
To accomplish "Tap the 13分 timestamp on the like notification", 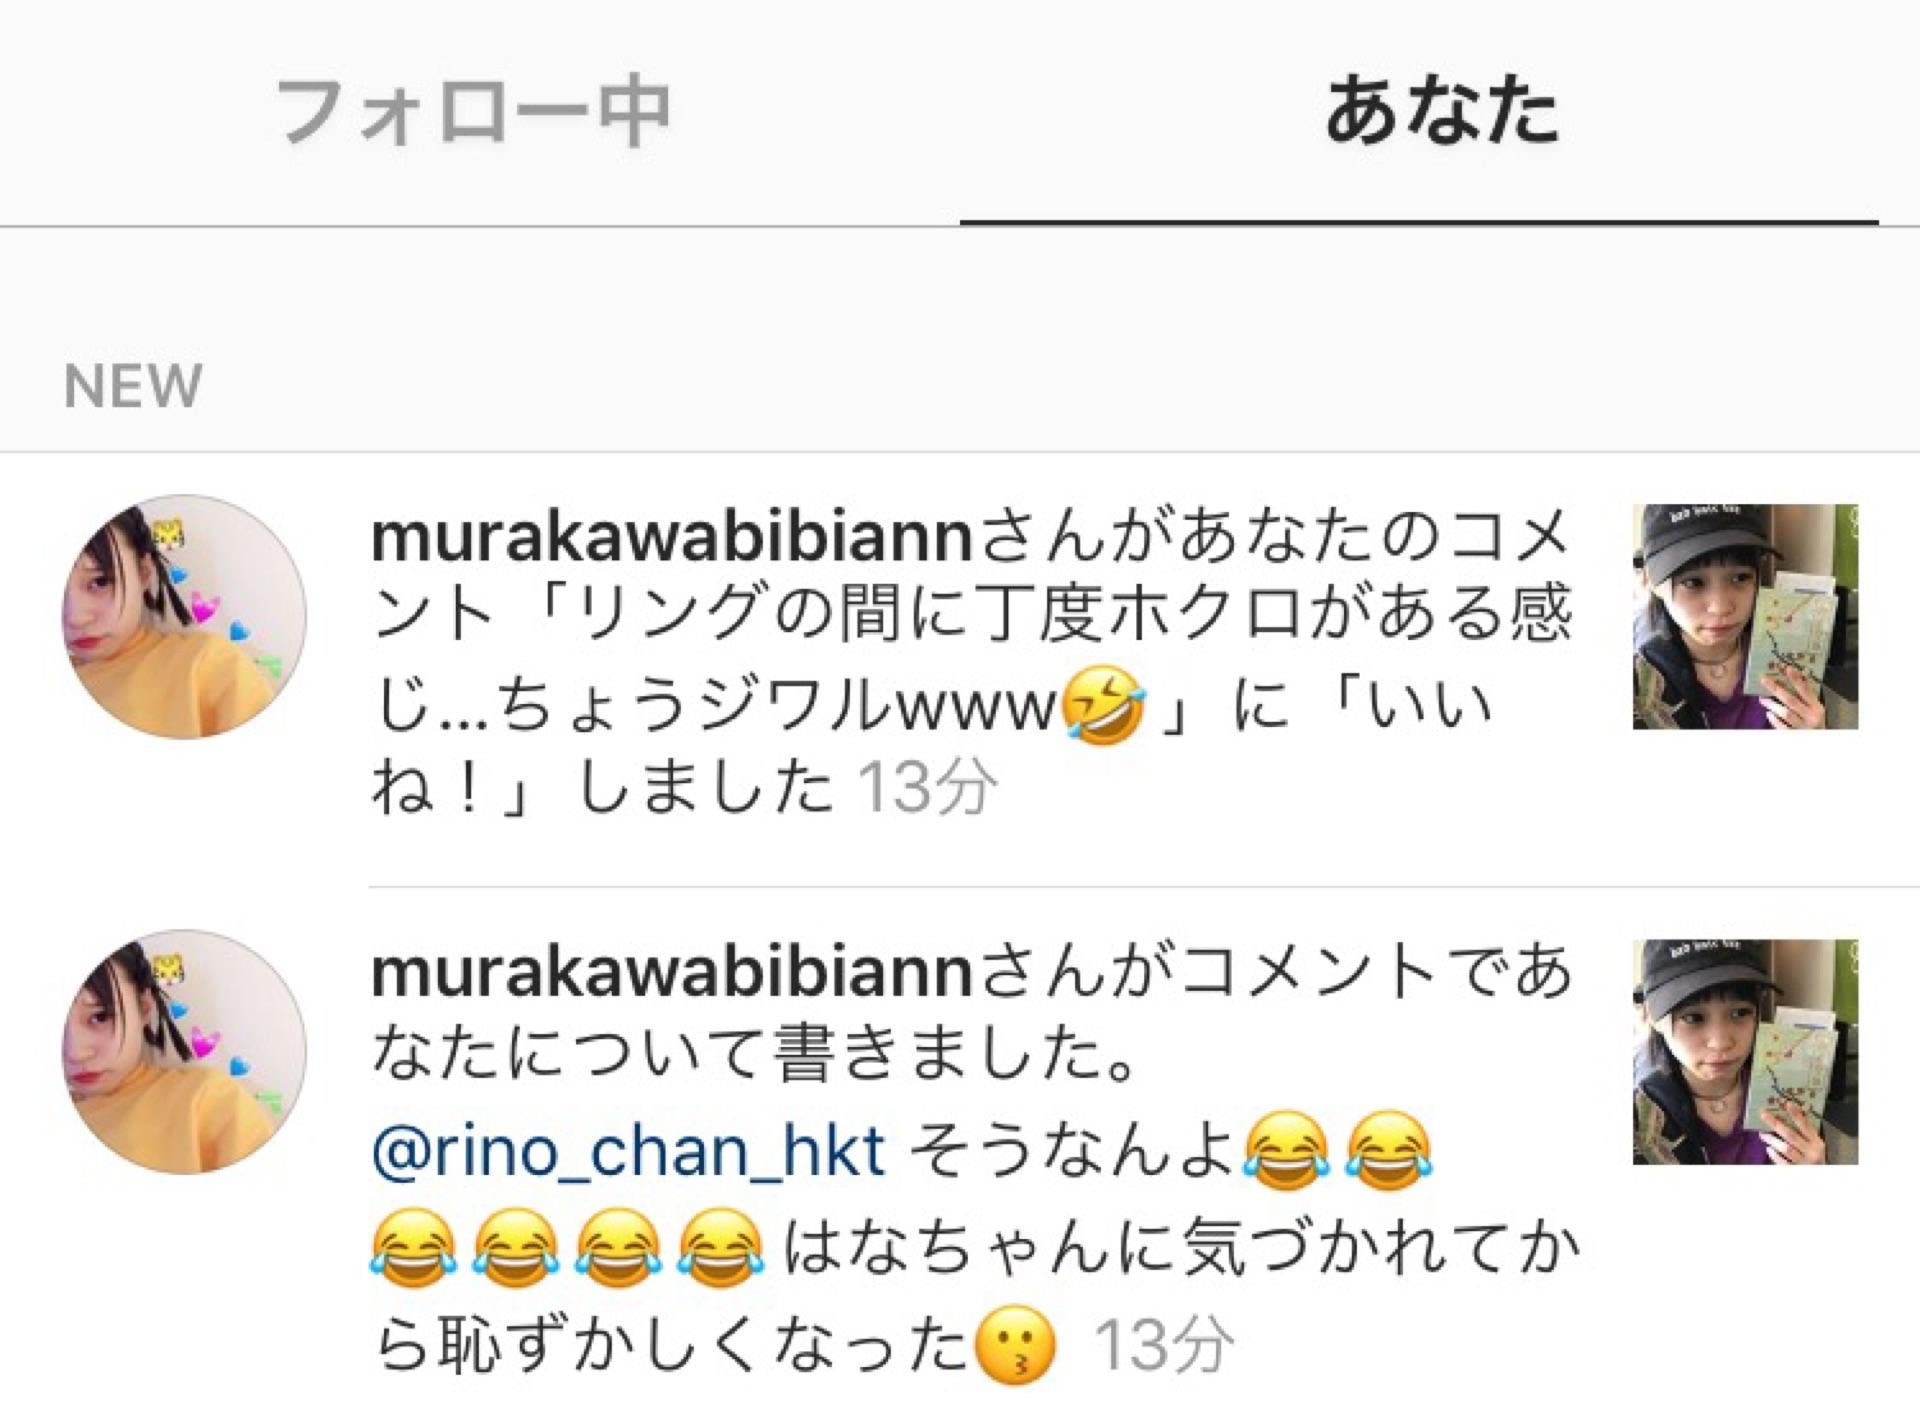I will (928, 787).
